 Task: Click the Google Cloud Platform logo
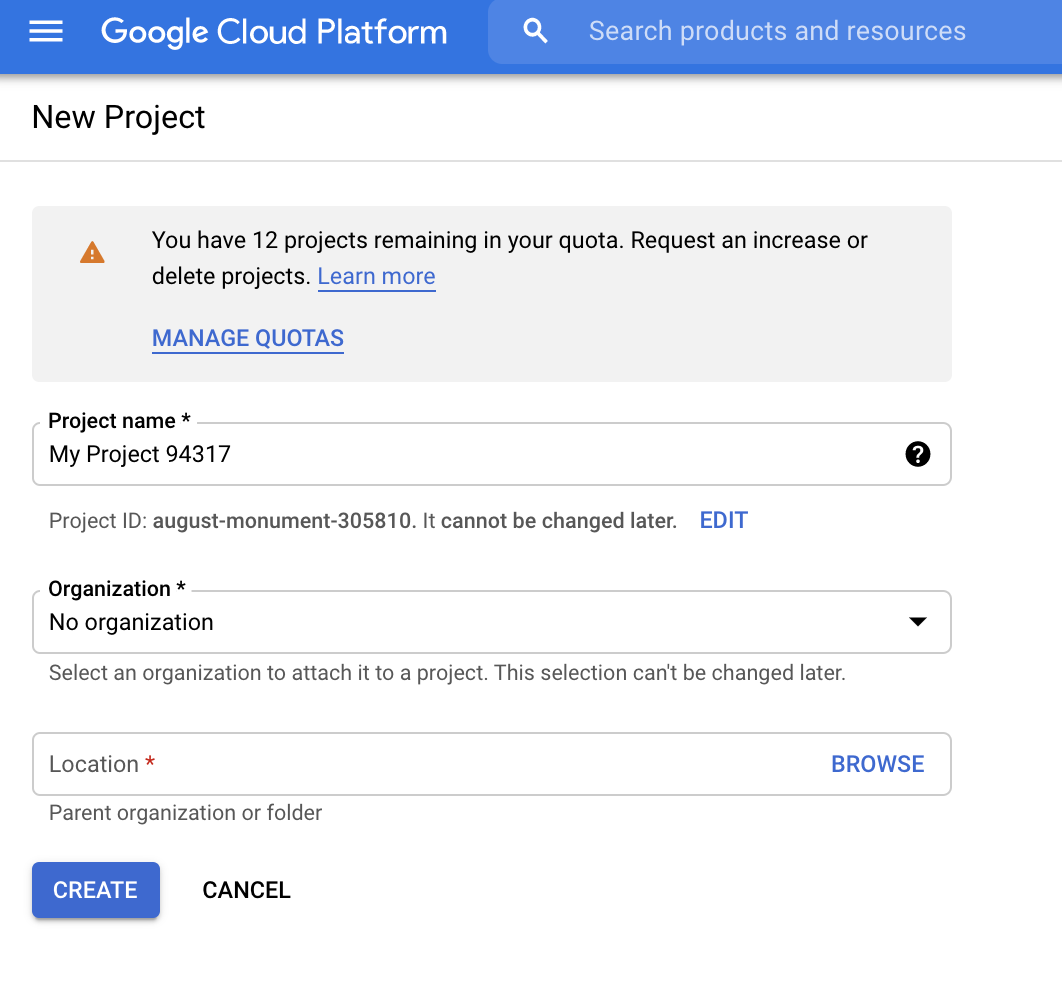pos(274,32)
